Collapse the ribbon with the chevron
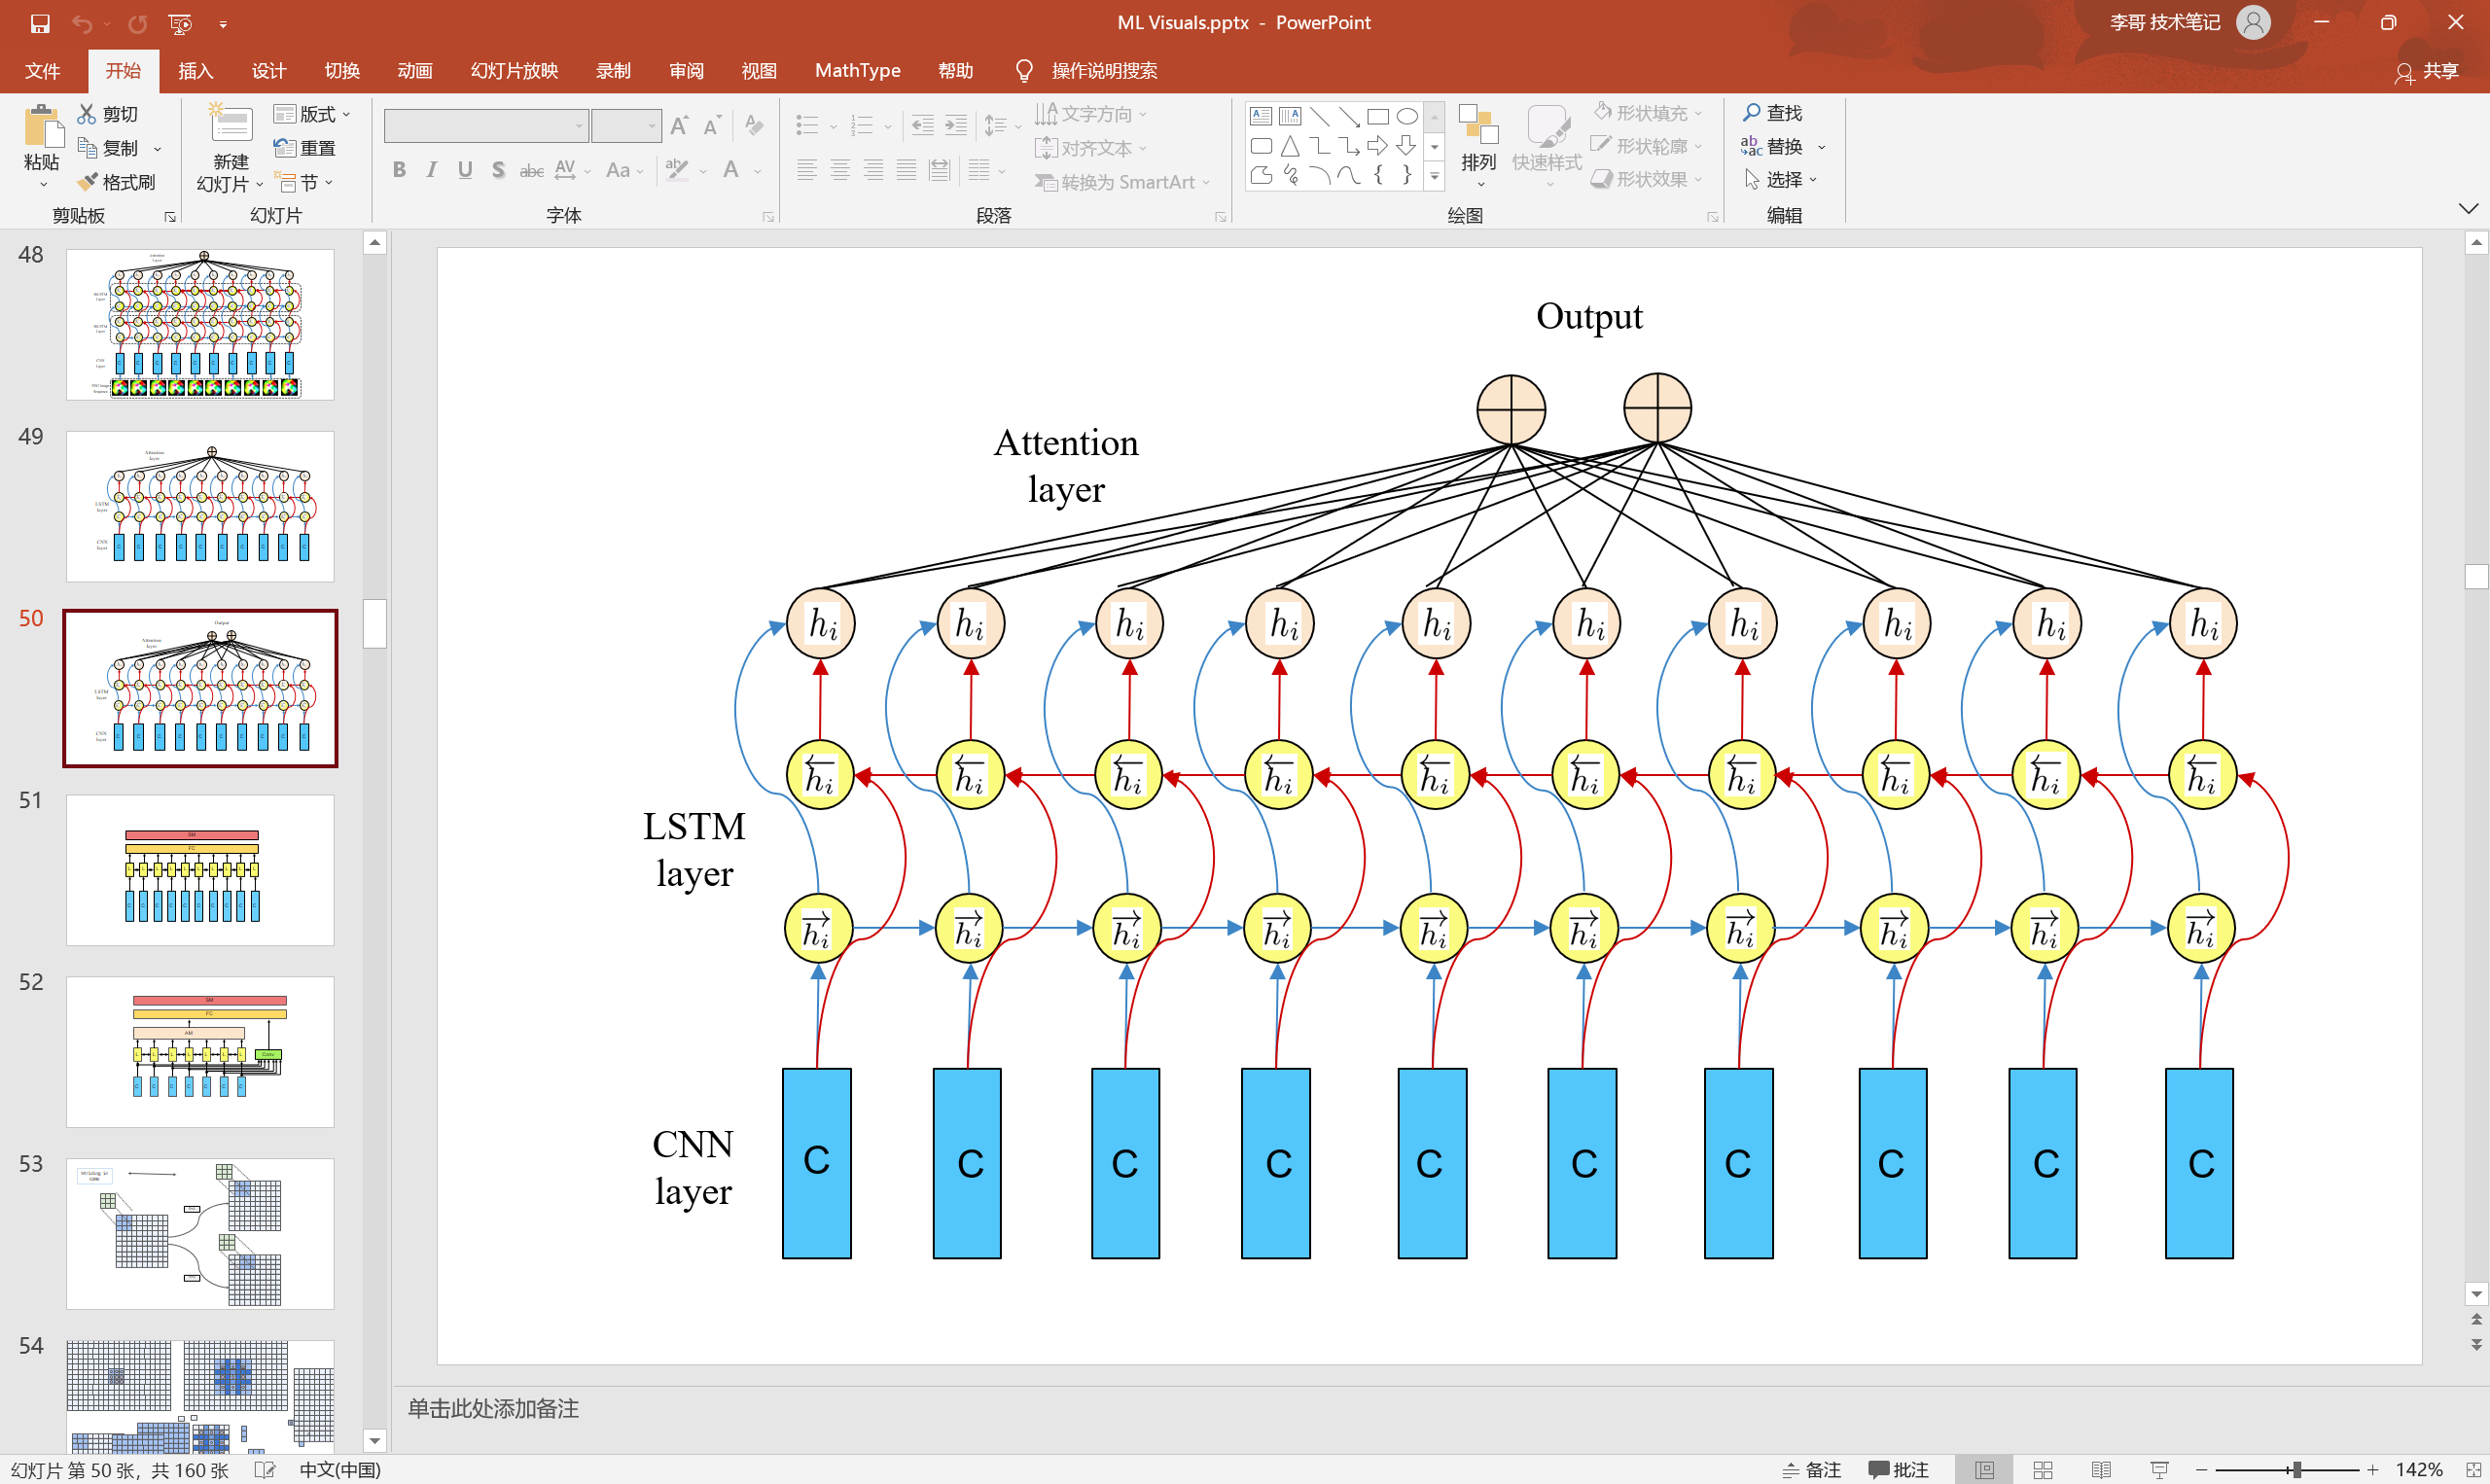The width and height of the screenshot is (2490, 1484). click(x=2467, y=209)
